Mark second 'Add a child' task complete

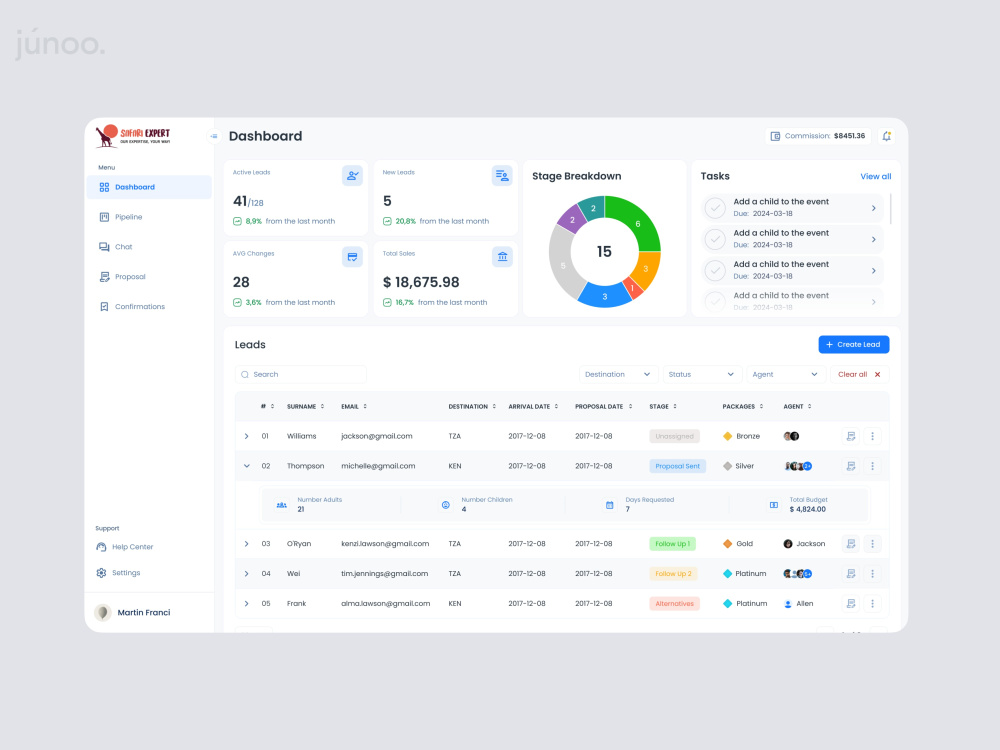click(716, 239)
